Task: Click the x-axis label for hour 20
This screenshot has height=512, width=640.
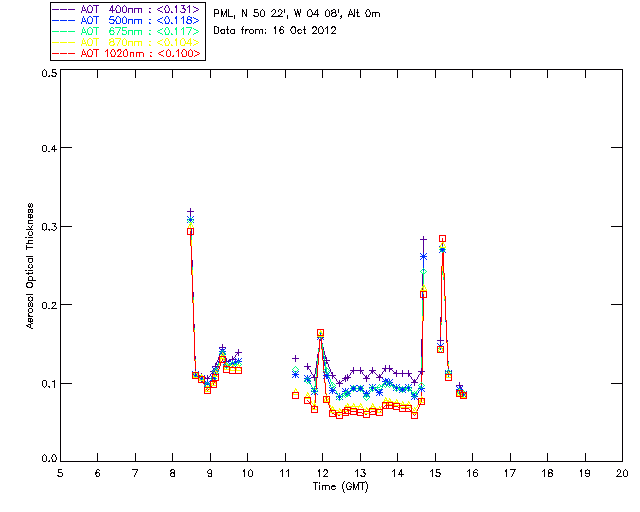Action: (x=622, y=473)
